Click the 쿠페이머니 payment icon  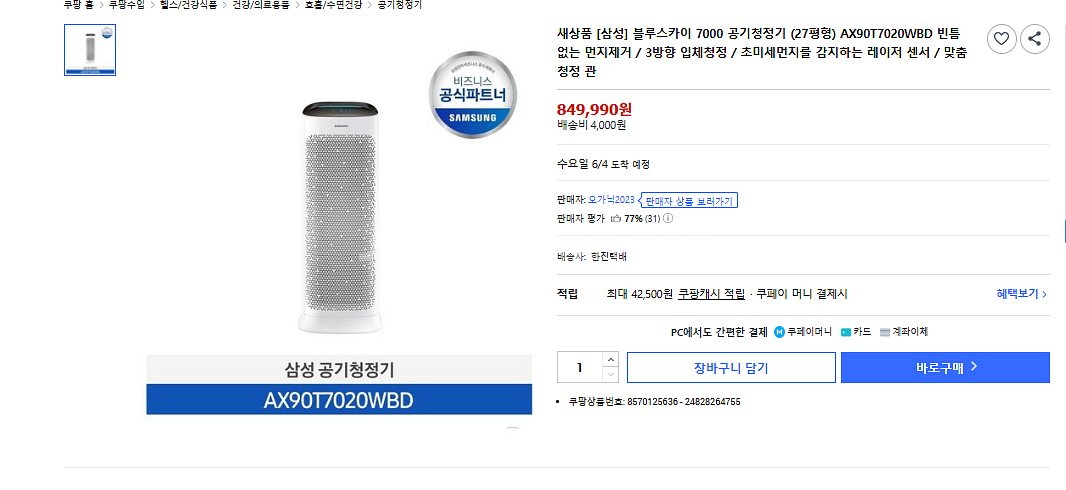(x=780, y=332)
